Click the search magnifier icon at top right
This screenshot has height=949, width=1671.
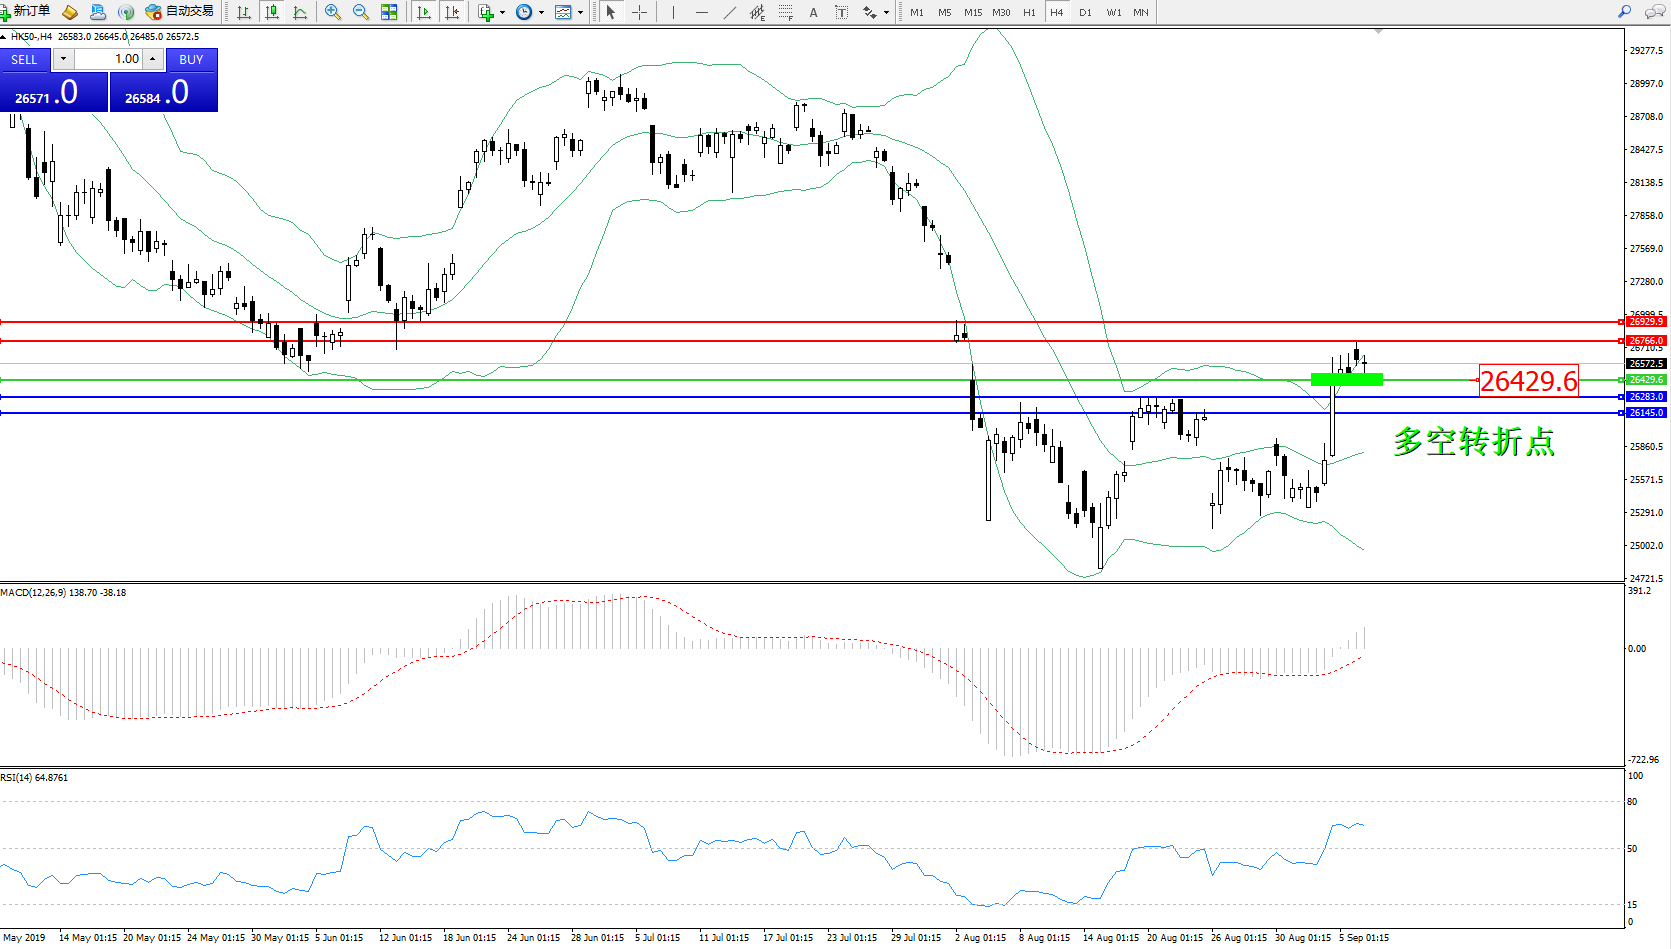point(1624,12)
